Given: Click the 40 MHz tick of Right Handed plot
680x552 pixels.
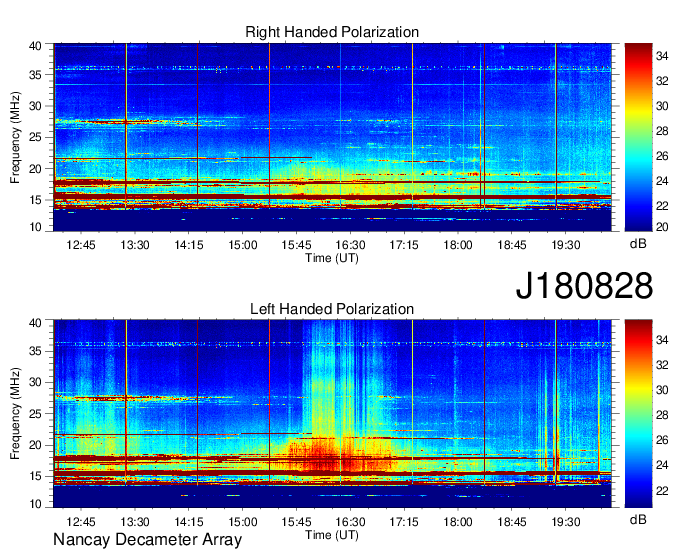Looking at the screenshot, I should point(35,46).
